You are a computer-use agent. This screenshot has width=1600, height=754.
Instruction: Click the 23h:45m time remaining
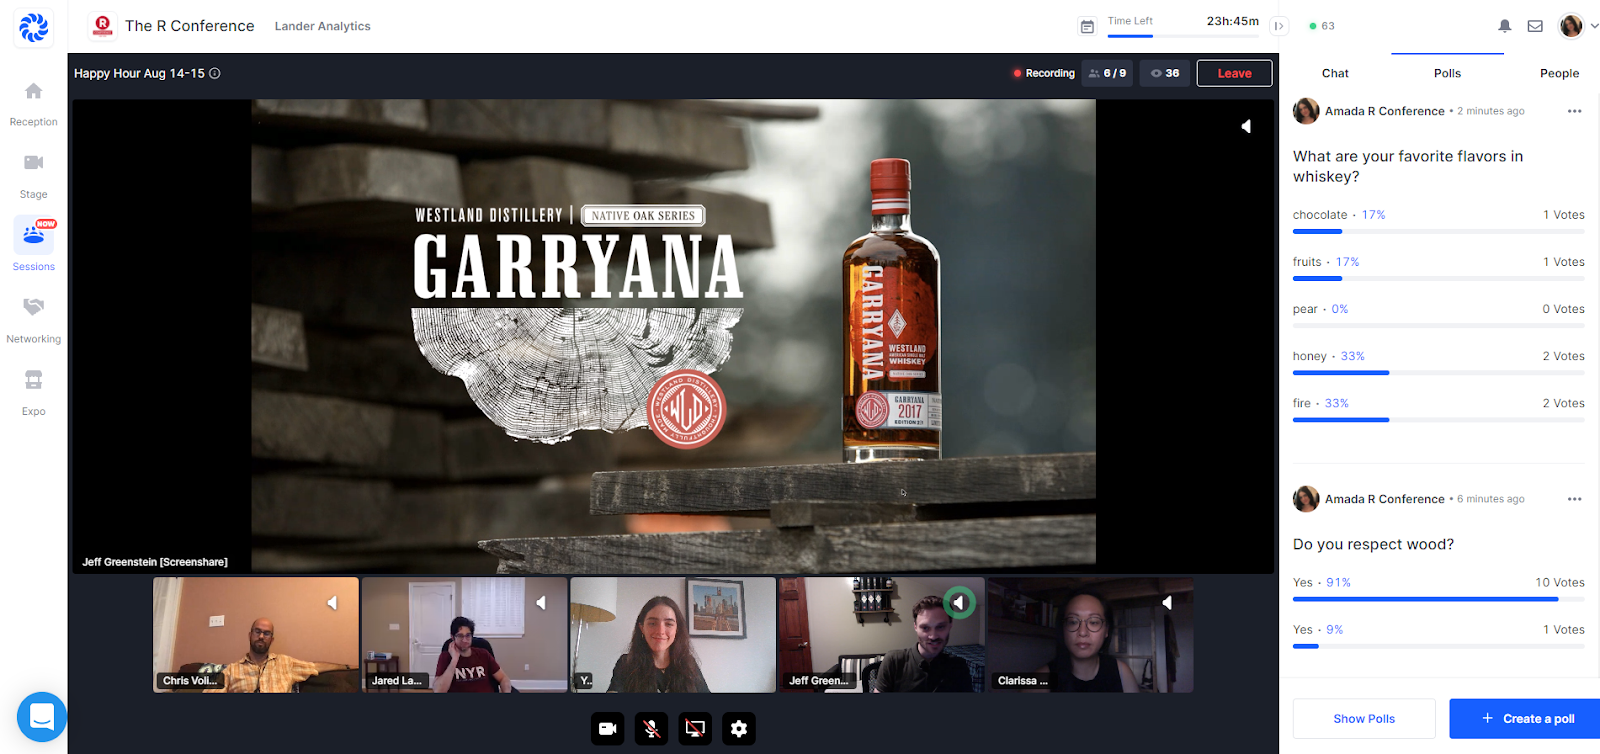pos(1233,21)
